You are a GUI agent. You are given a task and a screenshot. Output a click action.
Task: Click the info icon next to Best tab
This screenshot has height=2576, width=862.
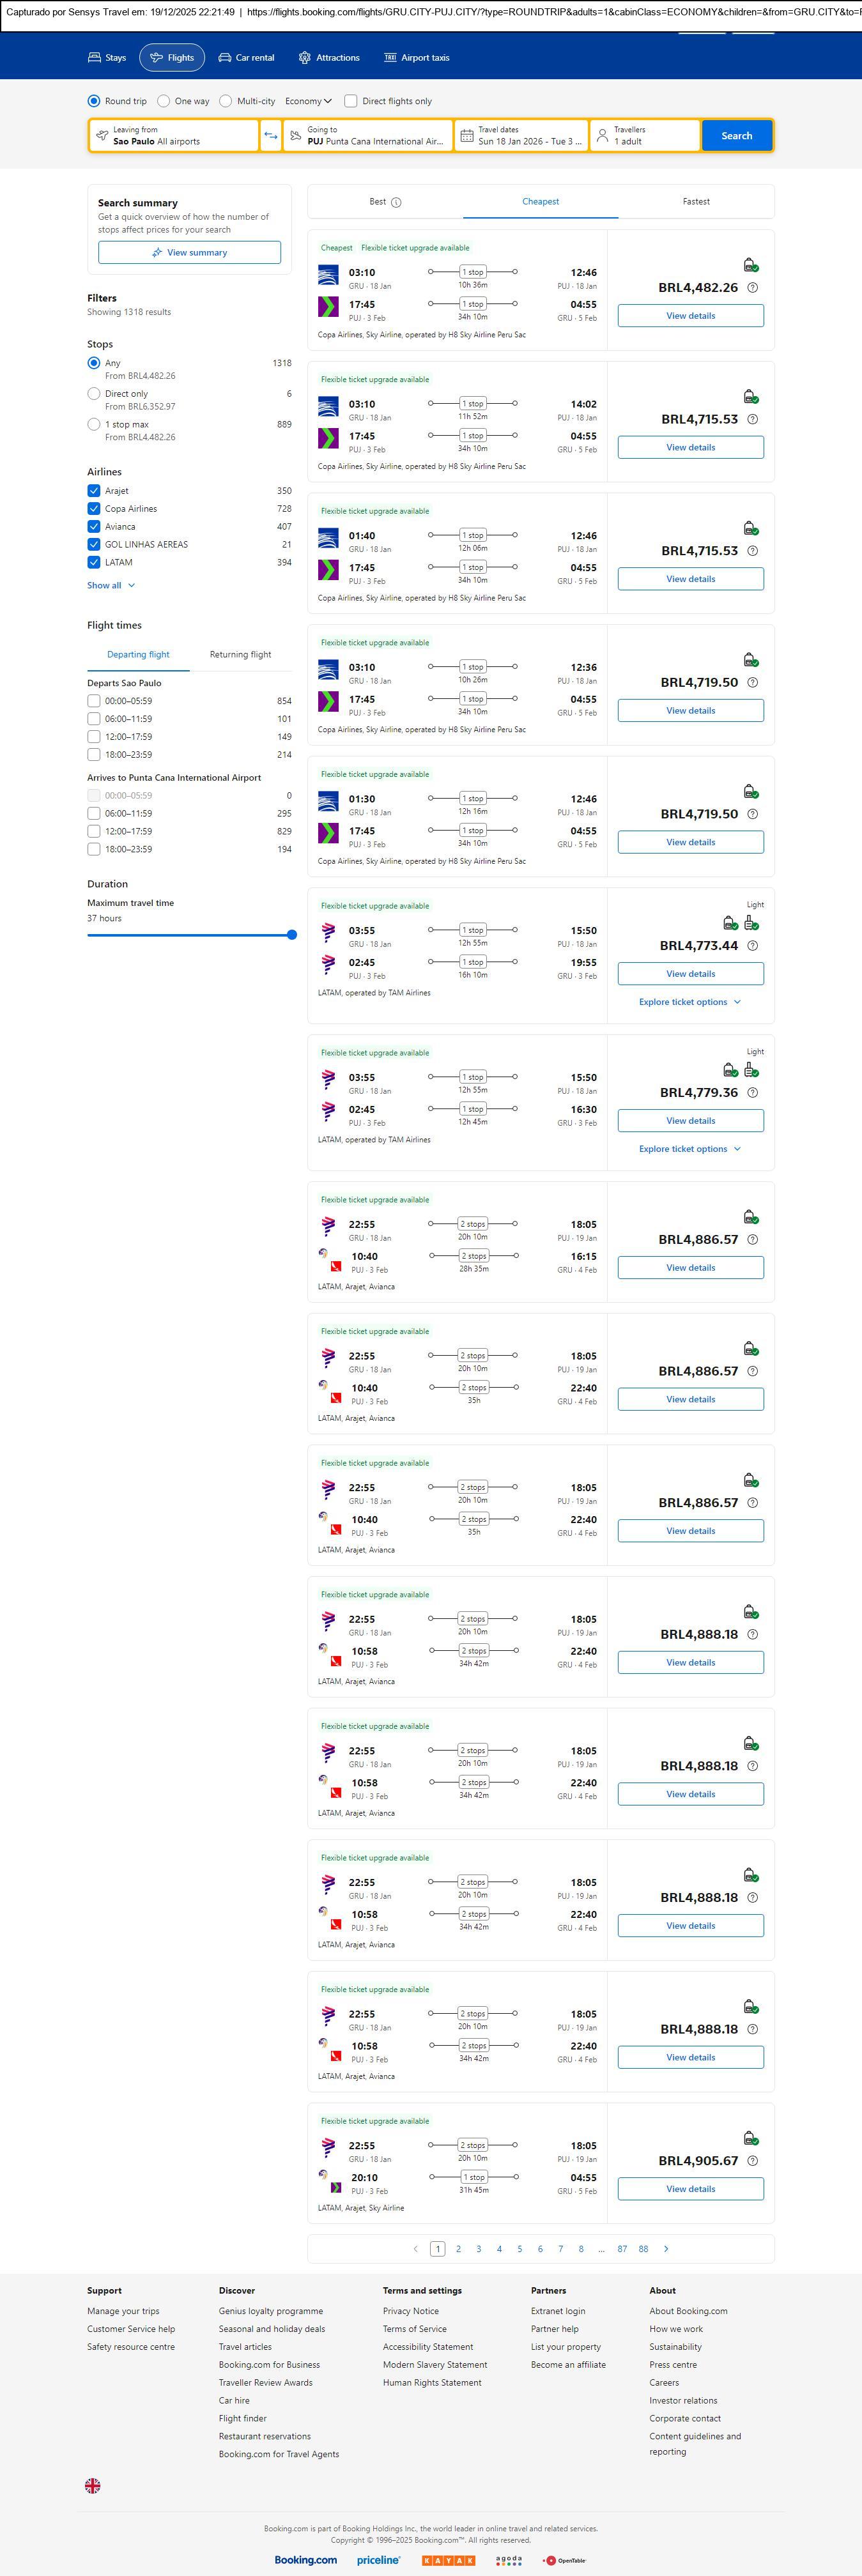[396, 202]
